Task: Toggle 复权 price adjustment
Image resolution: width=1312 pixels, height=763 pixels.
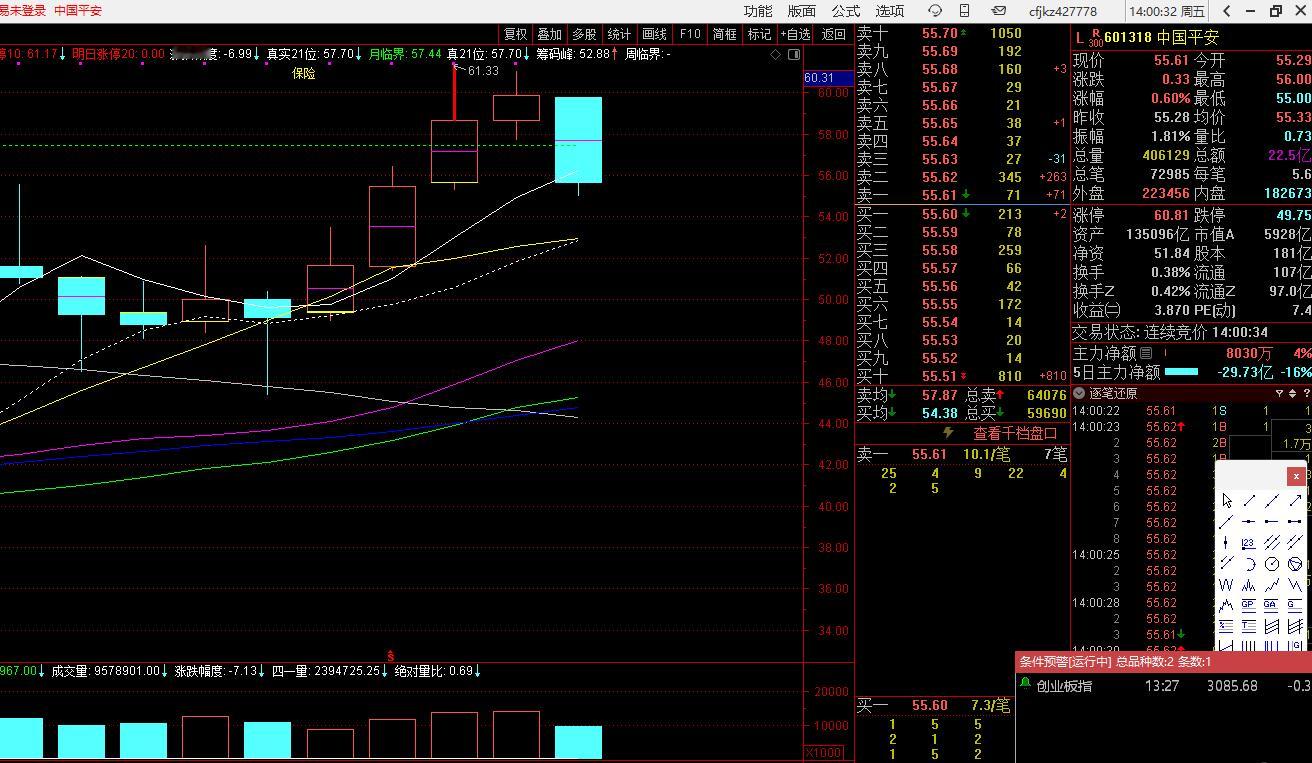Action: point(515,34)
